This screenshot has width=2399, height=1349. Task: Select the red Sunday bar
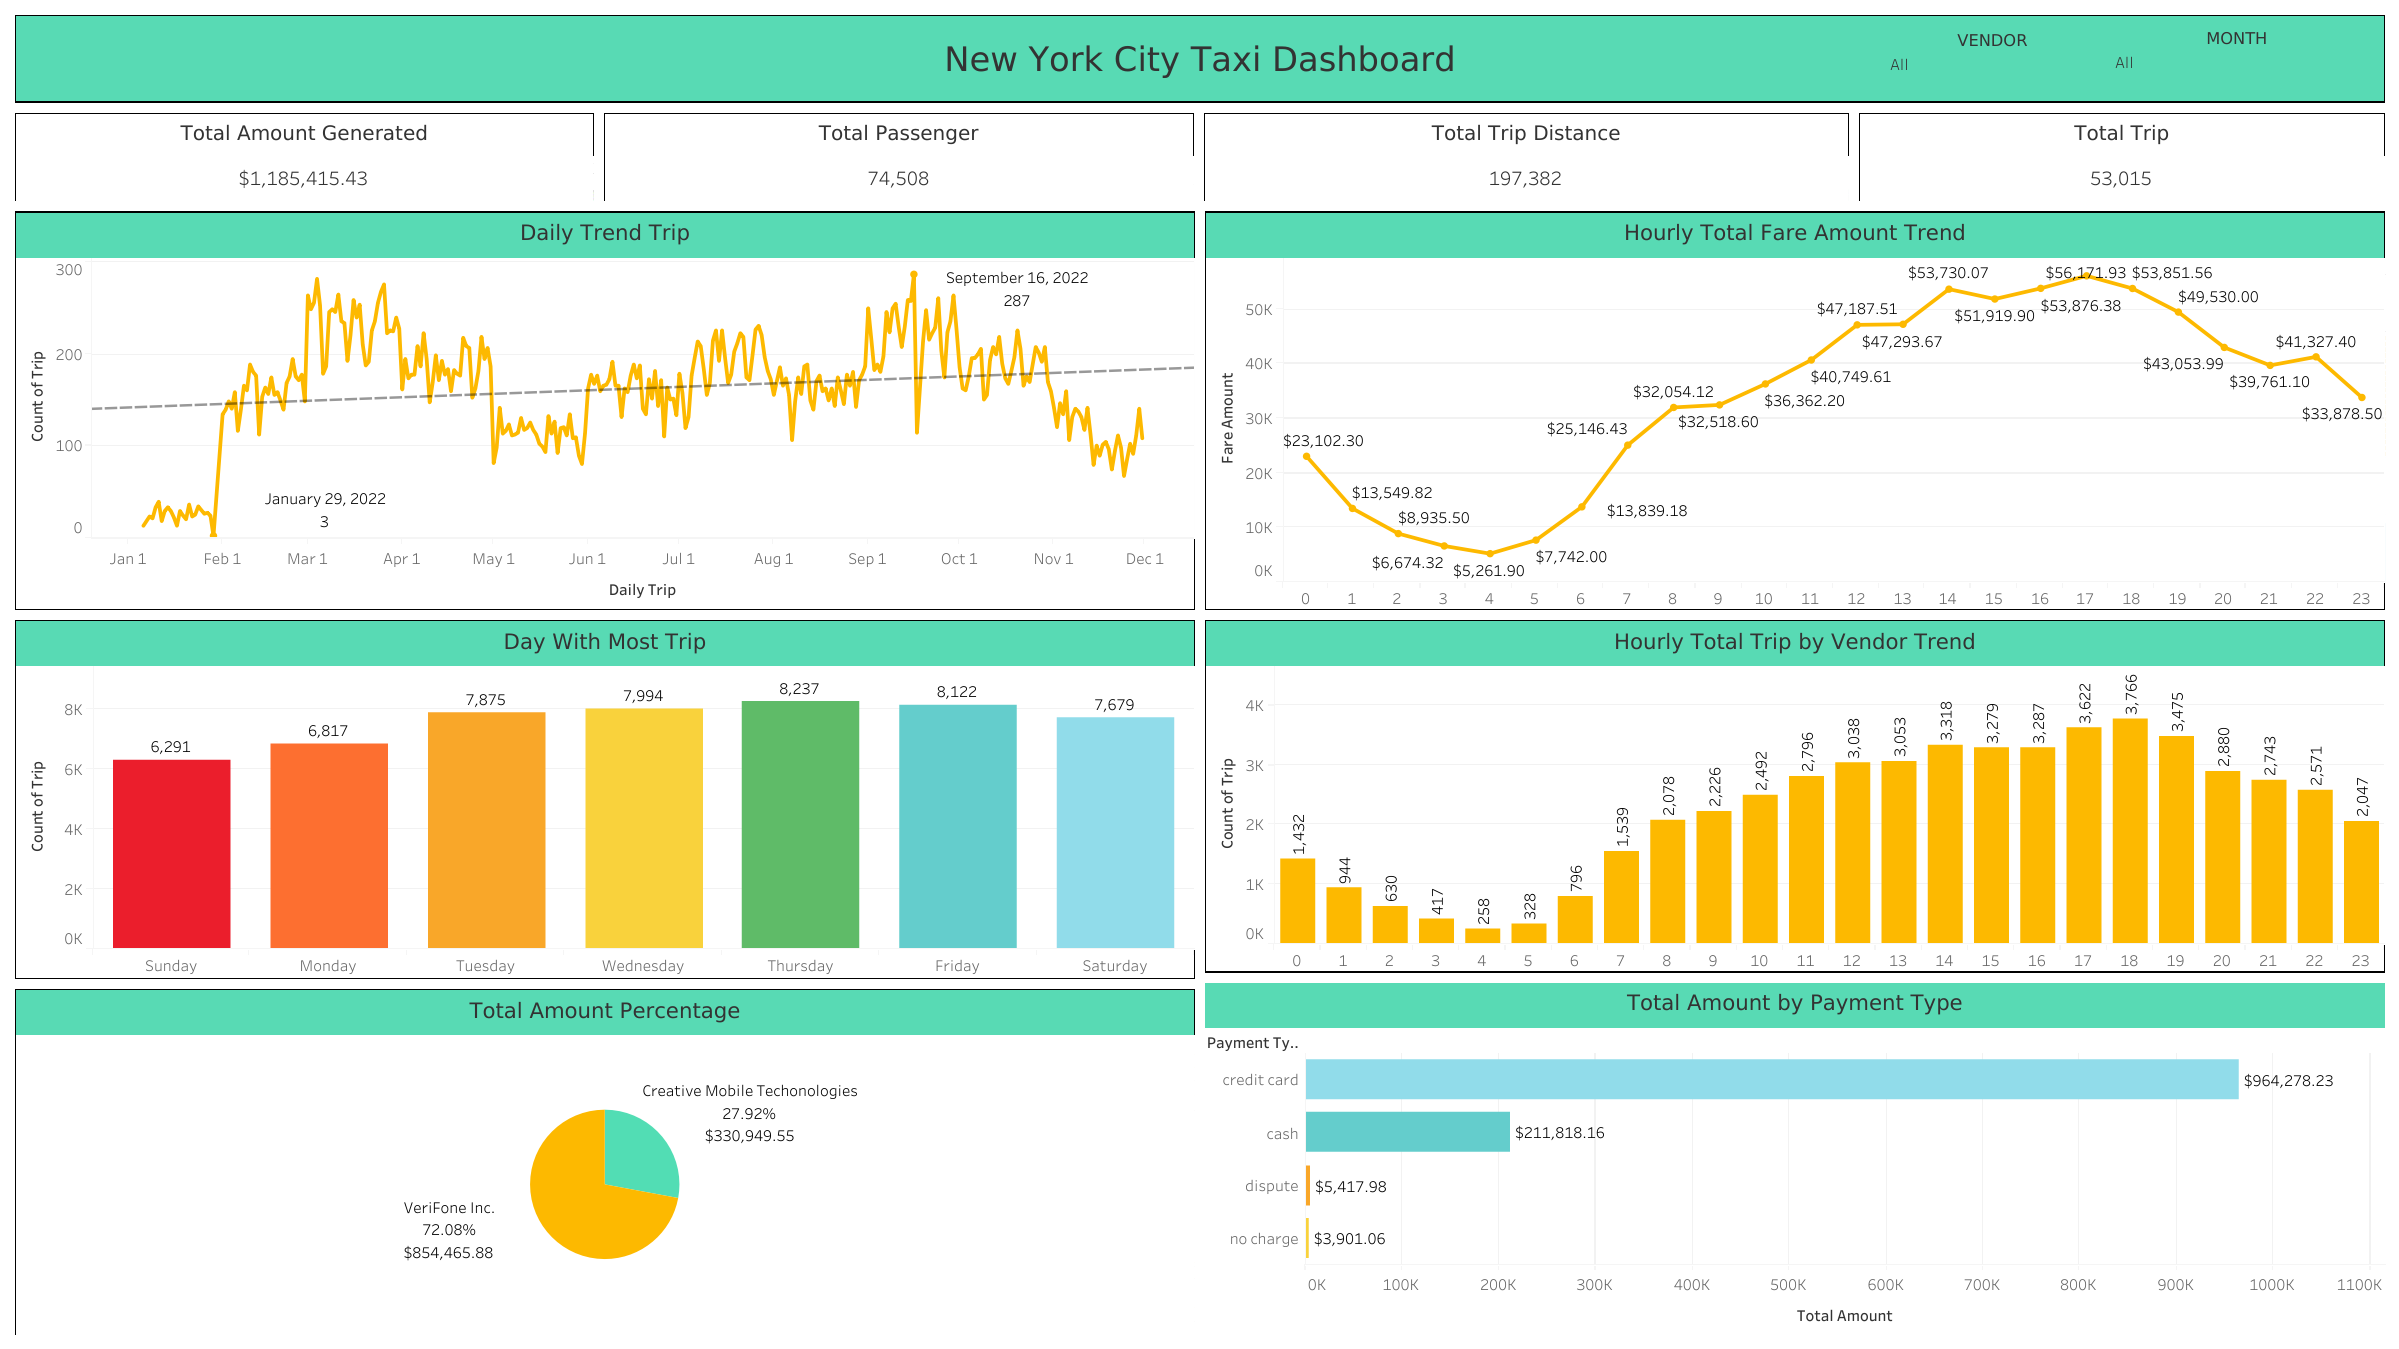tap(171, 853)
